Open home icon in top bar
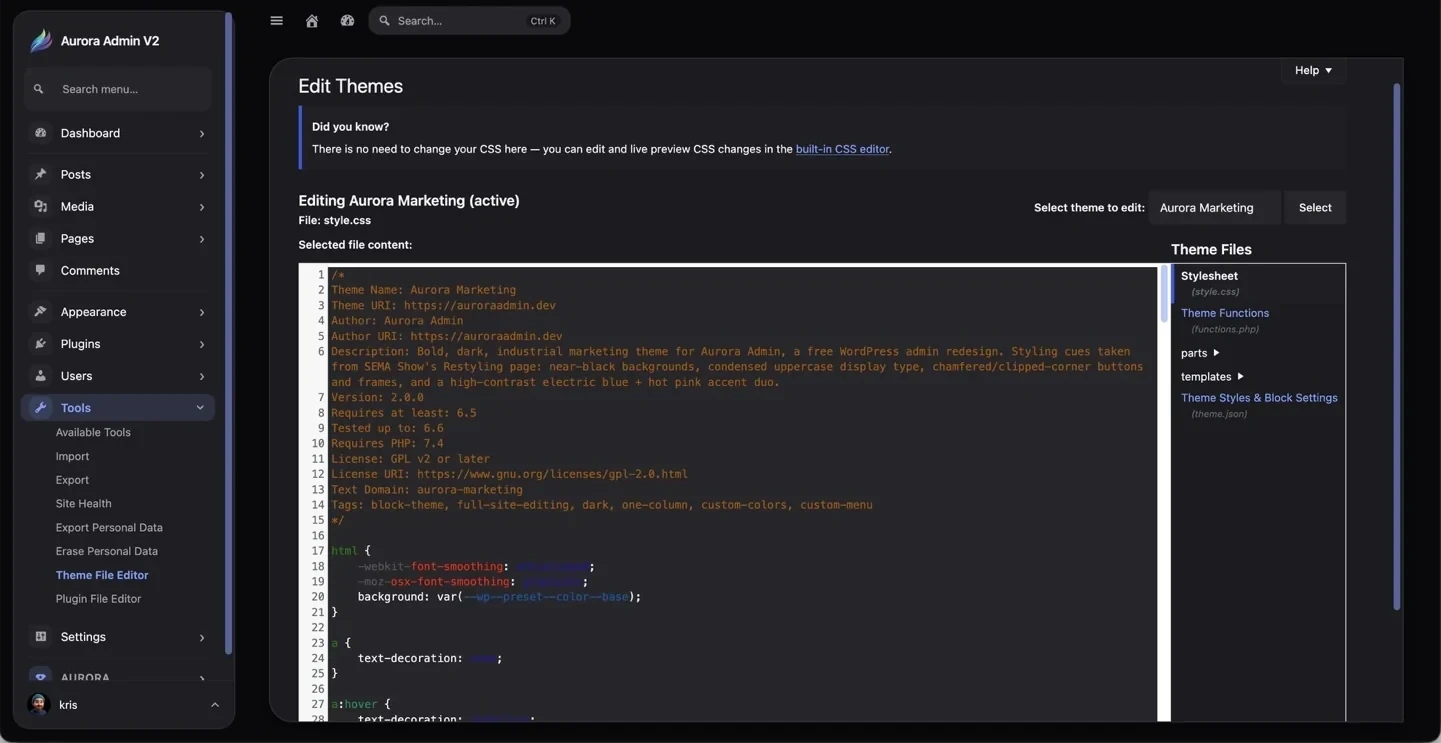The image size is (1441, 743). tap(312, 21)
